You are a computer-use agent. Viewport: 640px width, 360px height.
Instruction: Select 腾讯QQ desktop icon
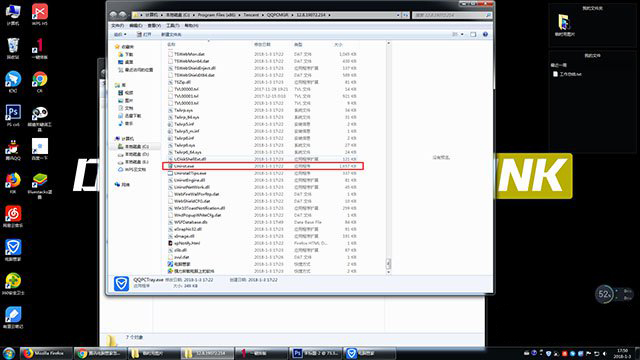(13, 149)
